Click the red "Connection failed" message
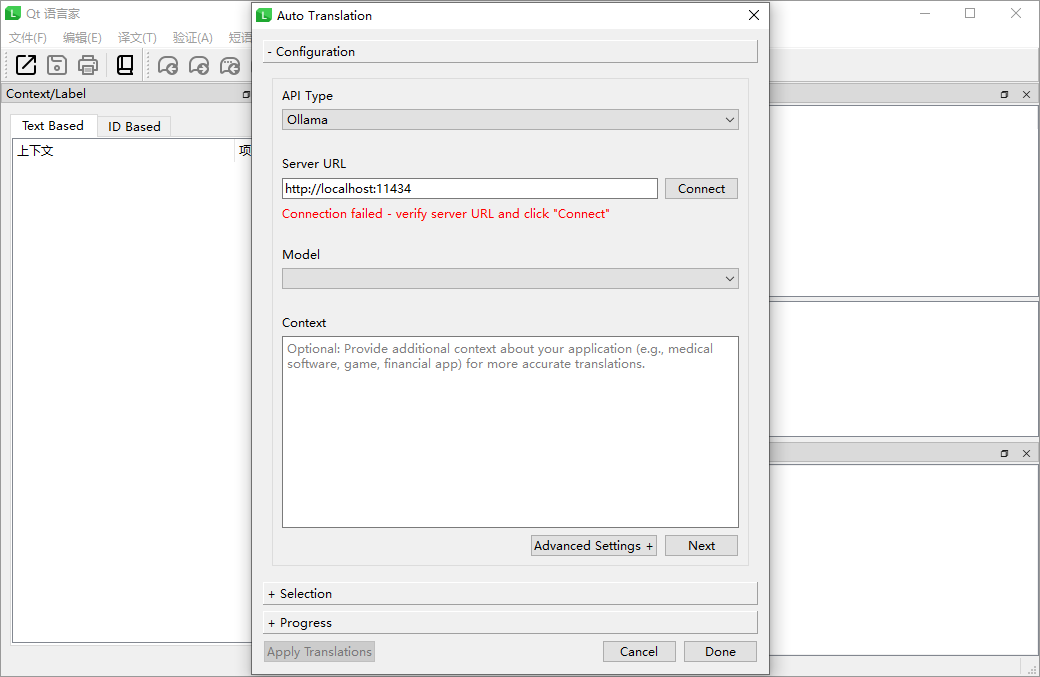Viewport: 1040px width, 677px height. 446,214
